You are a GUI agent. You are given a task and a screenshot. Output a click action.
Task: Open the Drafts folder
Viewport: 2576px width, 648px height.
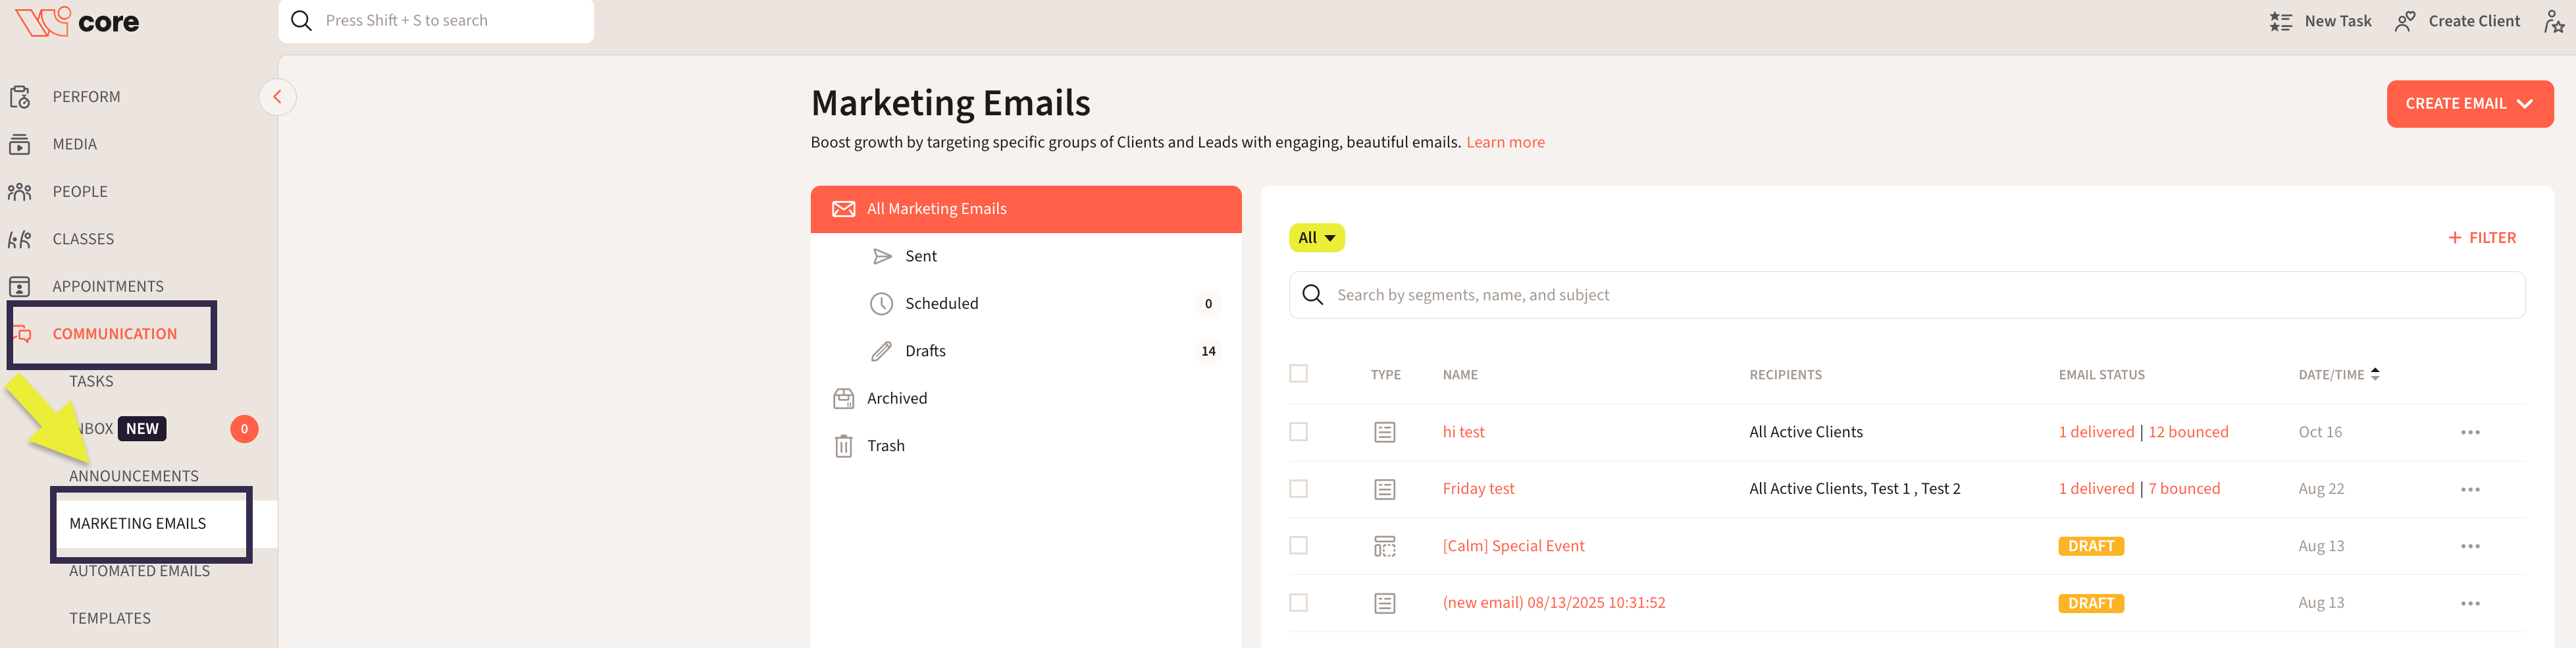(925, 351)
